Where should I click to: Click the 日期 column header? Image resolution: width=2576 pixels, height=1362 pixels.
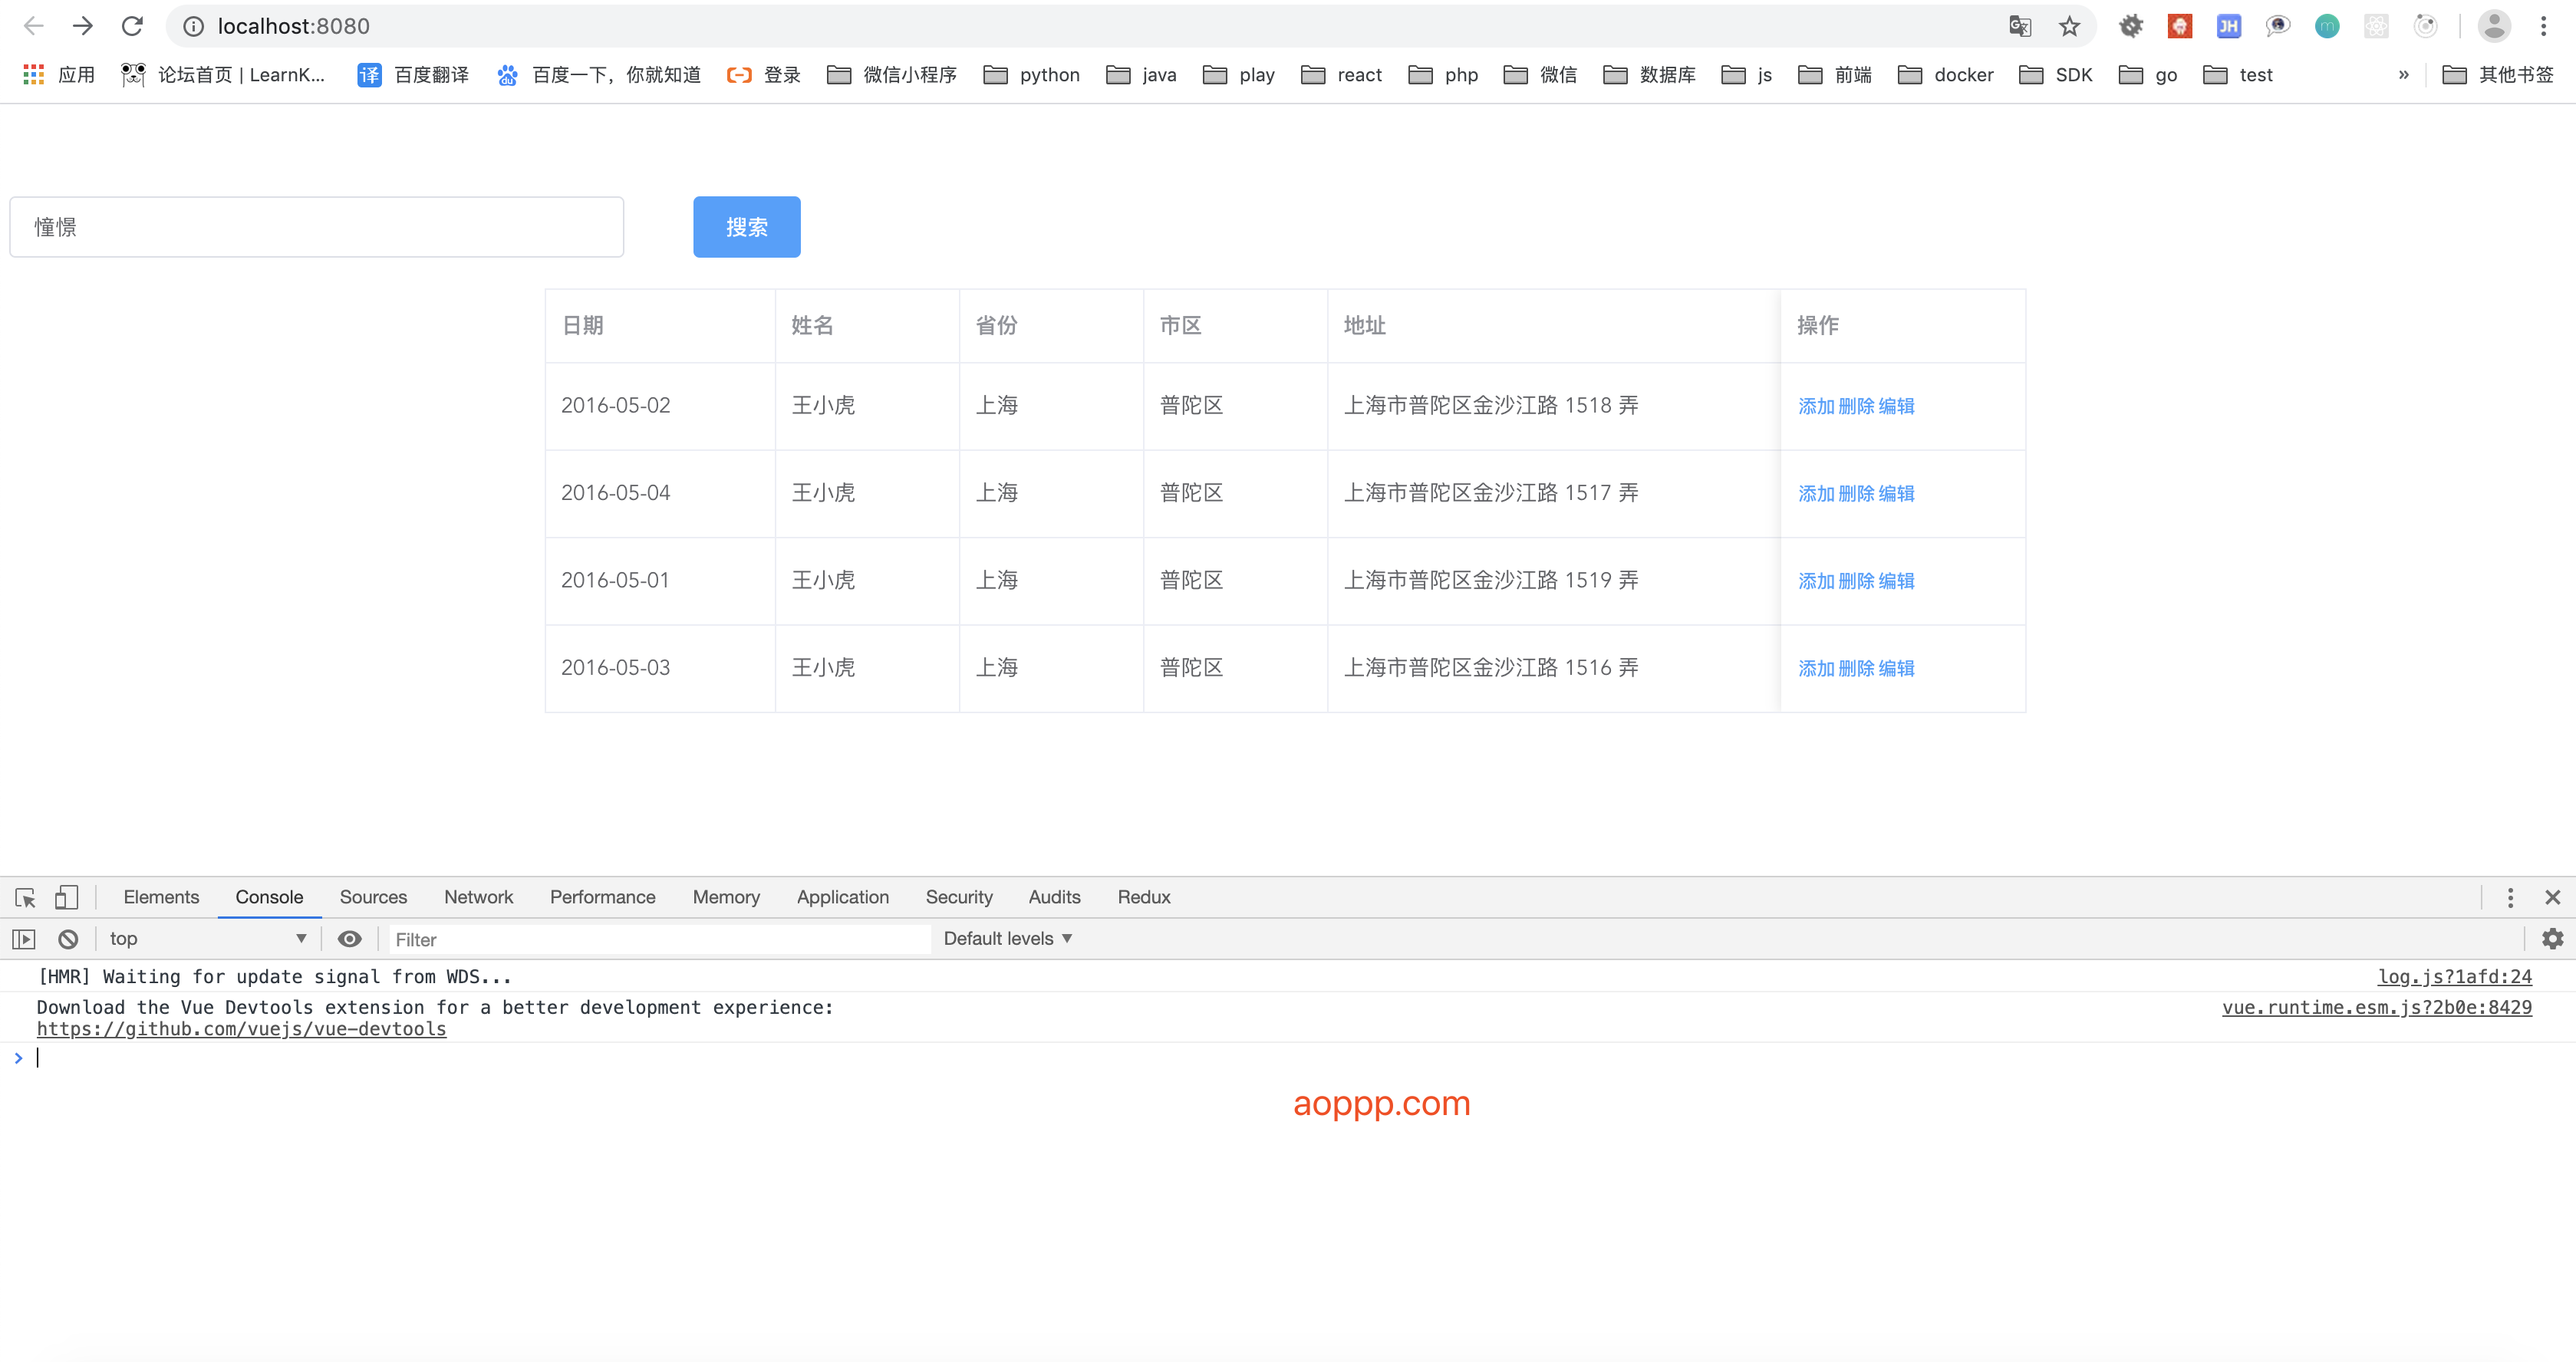[x=660, y=325]
